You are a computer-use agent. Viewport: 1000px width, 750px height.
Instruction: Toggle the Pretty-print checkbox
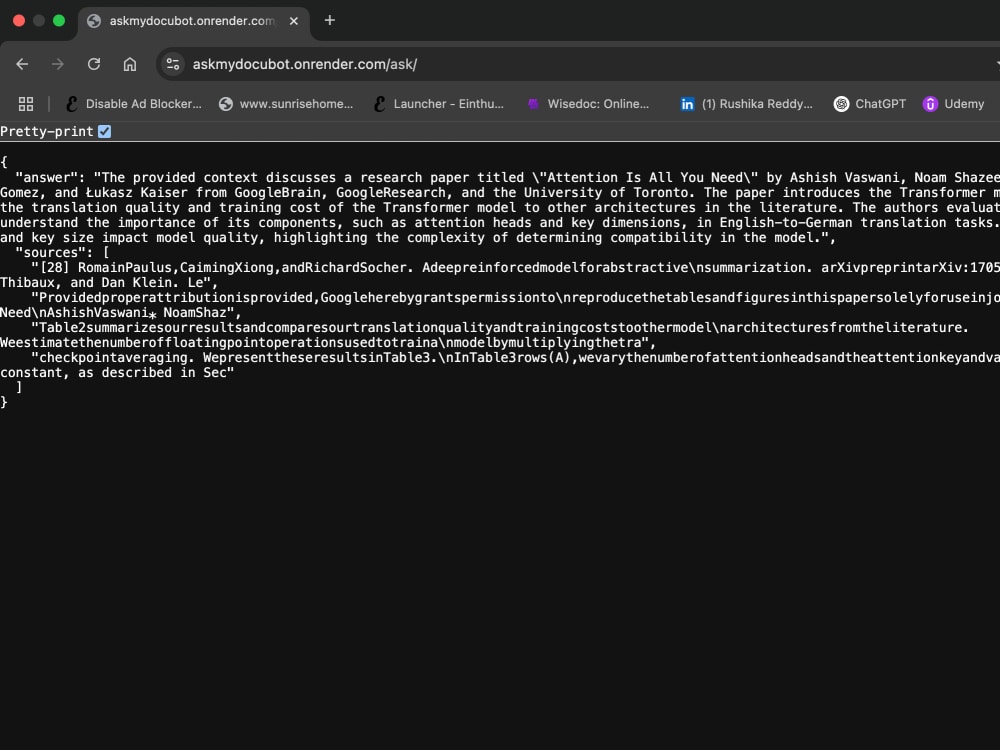pyautogui.click(x=105, y=131)
